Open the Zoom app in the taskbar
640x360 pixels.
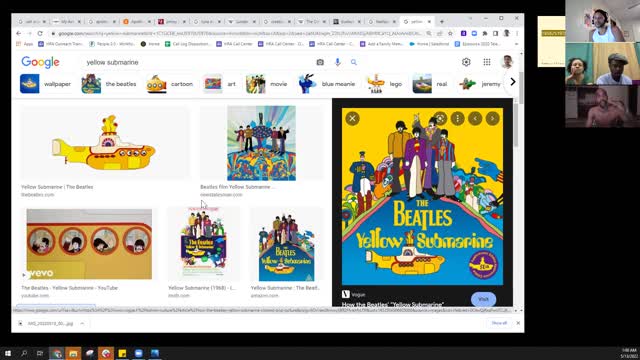(x=138, y=353)
